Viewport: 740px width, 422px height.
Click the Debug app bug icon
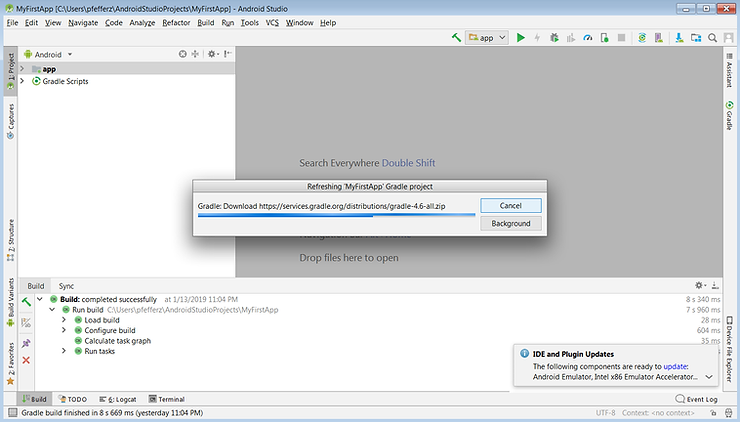coord(554,38)
